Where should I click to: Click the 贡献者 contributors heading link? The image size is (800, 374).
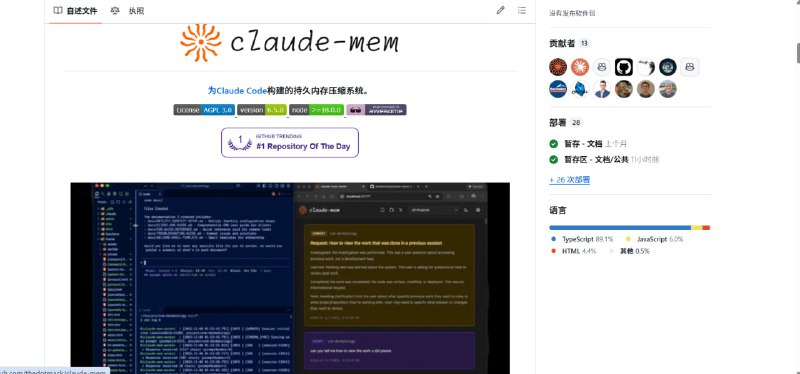click(562, 43)
